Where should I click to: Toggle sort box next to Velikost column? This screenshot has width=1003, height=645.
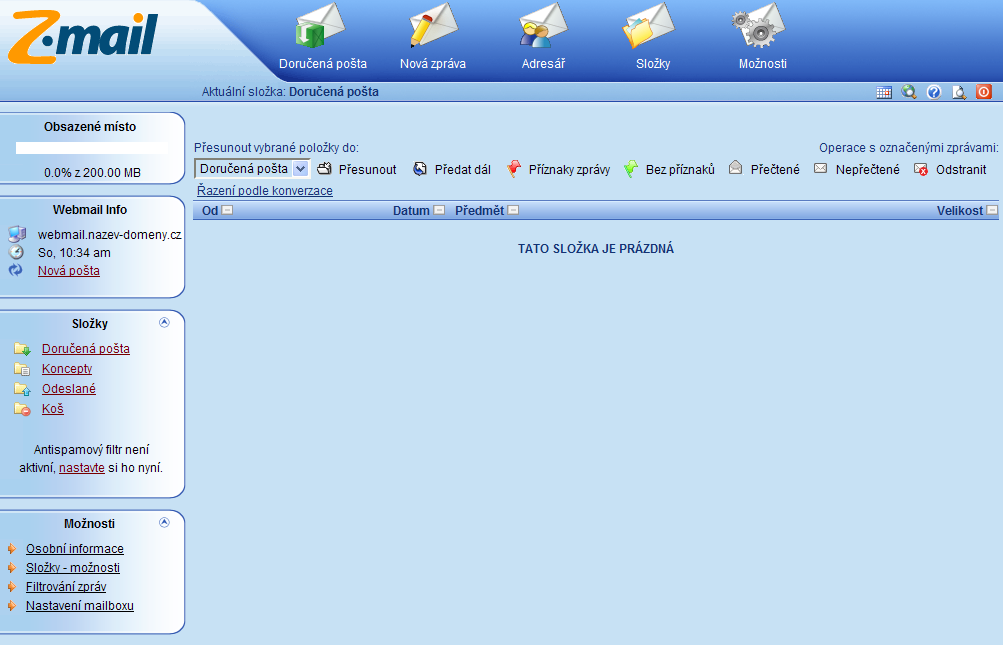[x=992, y=211]
